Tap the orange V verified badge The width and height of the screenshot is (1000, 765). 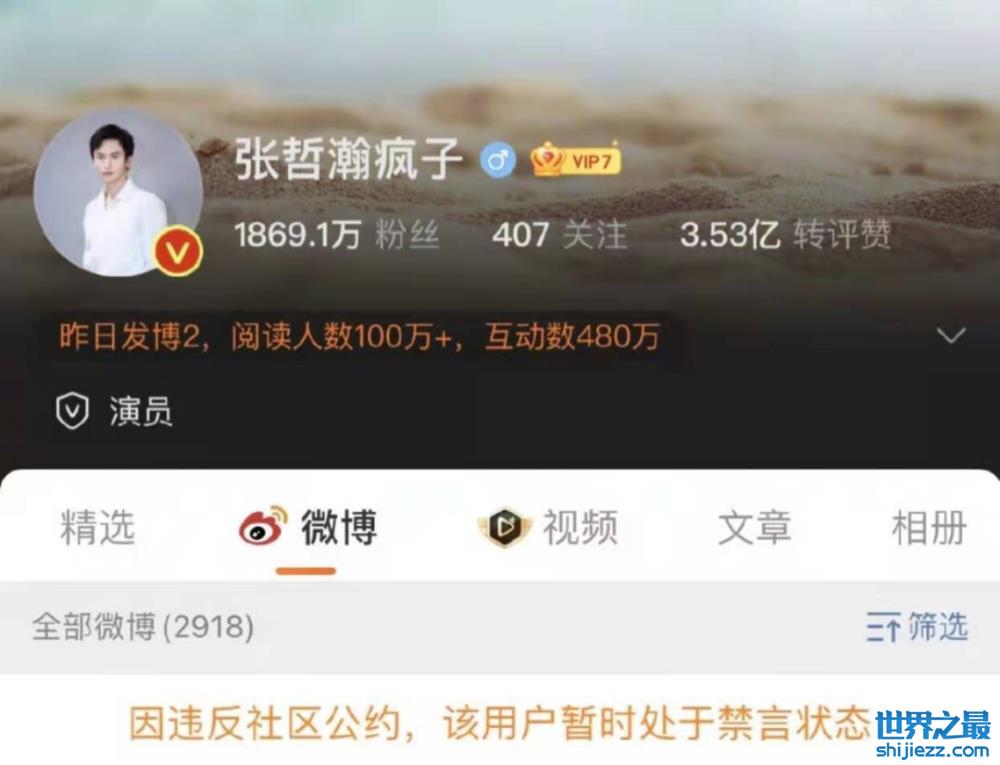(x=178, y=252)
